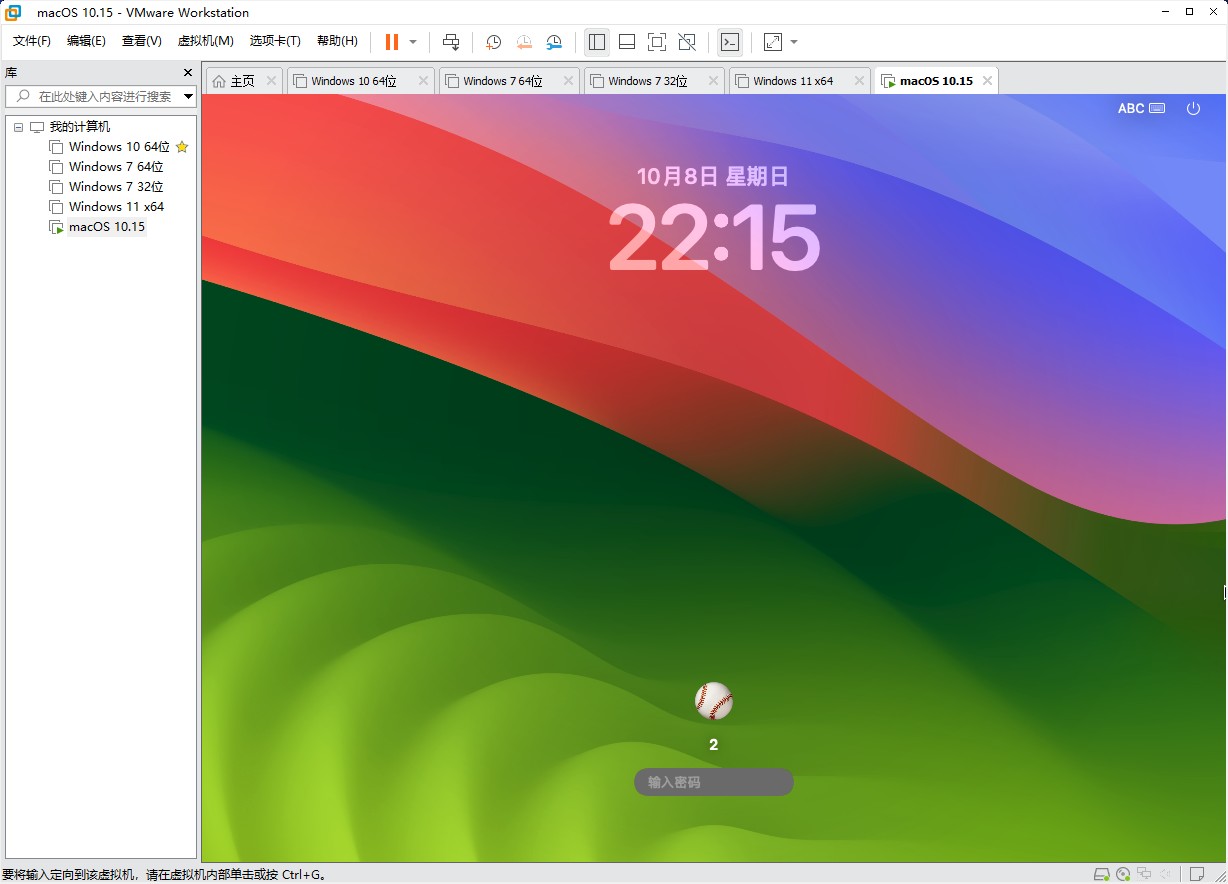Collapse the 我的计算机 tree node
The width and height of the screenshot is (1228, 884).
pos(16,126)
